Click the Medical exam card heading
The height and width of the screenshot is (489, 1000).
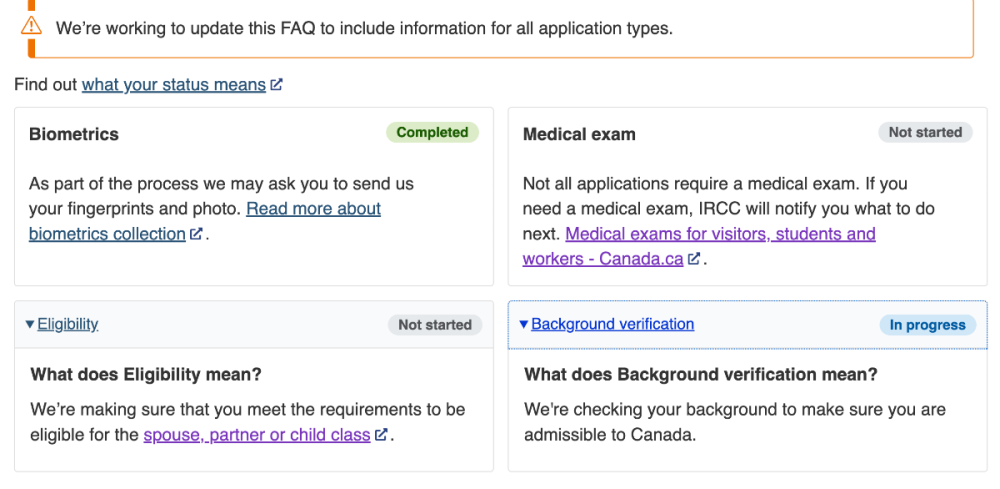tap(579, 134)
